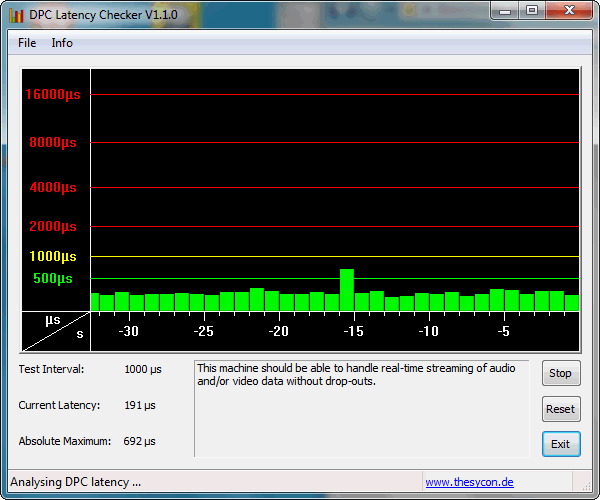This screenshot has width=600, height=500.
Task: Click the -15 time axis label
Action: (x=354, y=331)
